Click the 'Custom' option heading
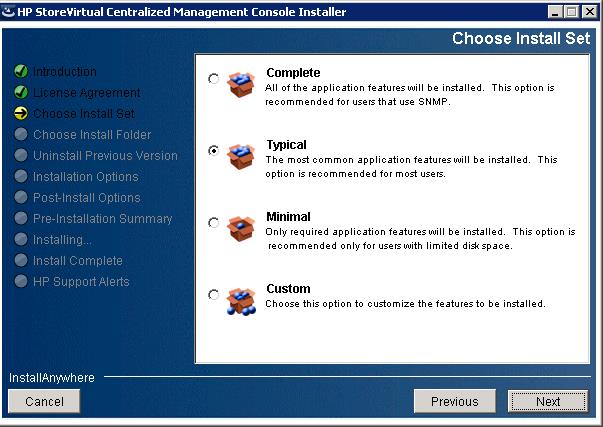Screen dimensions: 603x427 pos(288,289)
